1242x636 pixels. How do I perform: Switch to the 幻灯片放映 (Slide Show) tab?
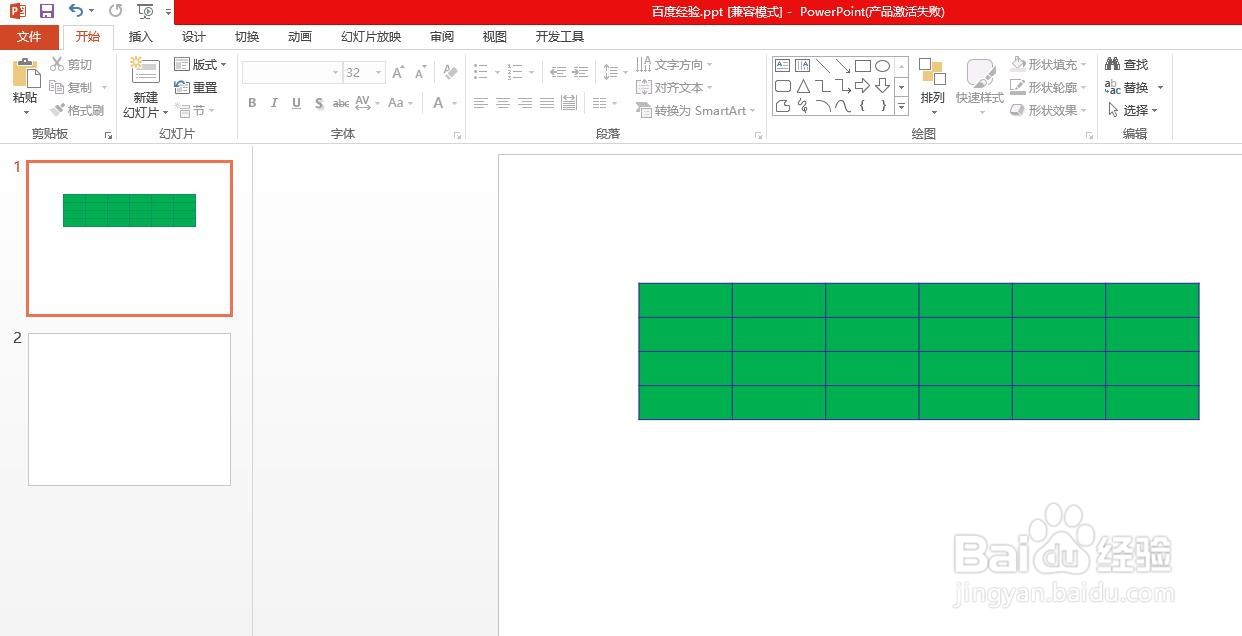(x=371, y=37)
